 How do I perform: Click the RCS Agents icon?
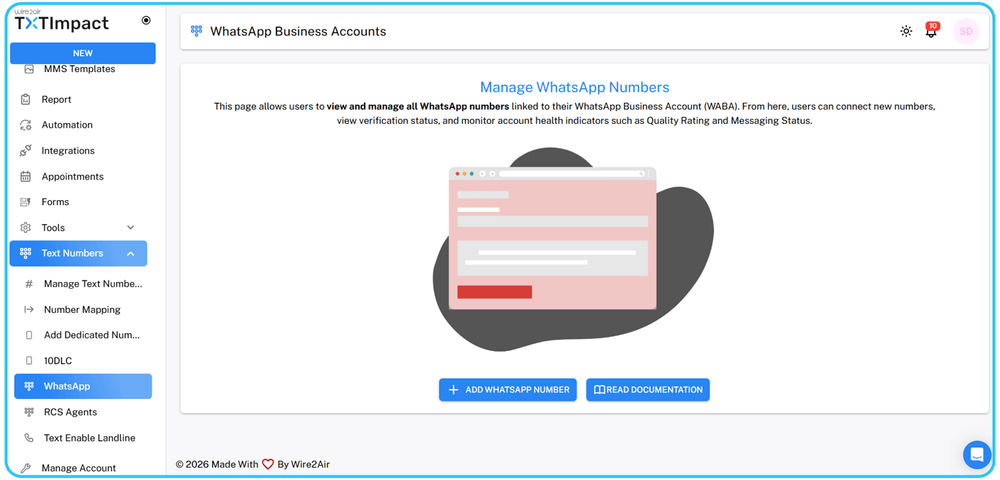pyautogui.click(x=29, y=412)
